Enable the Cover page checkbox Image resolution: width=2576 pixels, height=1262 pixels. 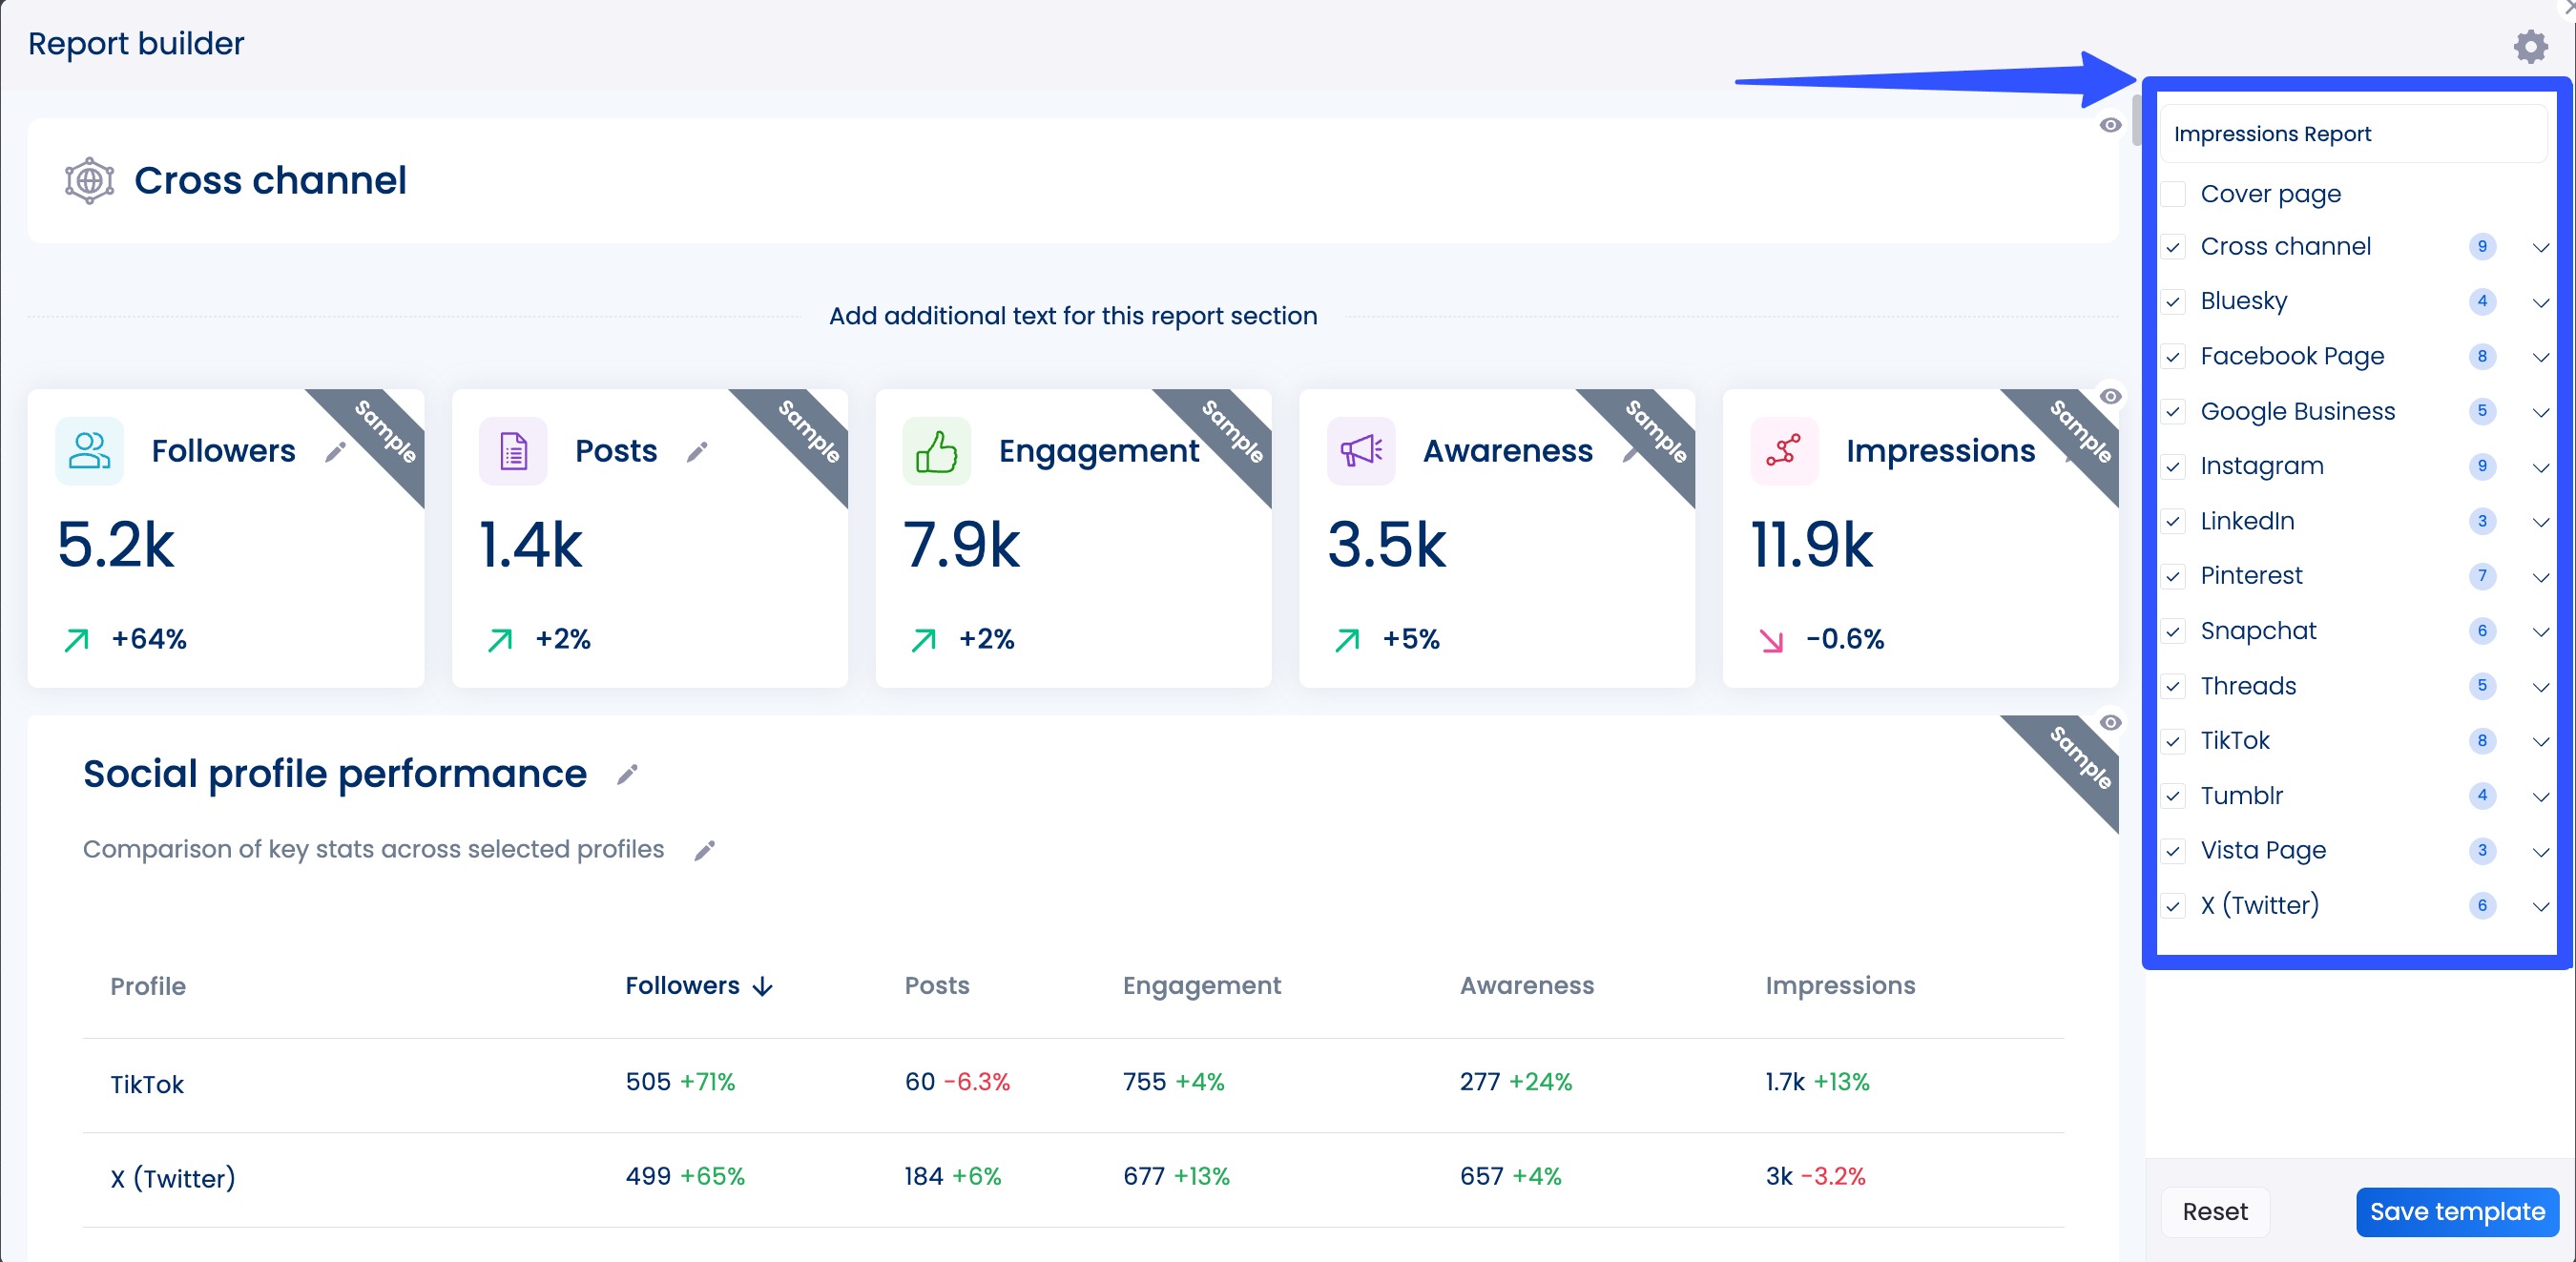2173,193
